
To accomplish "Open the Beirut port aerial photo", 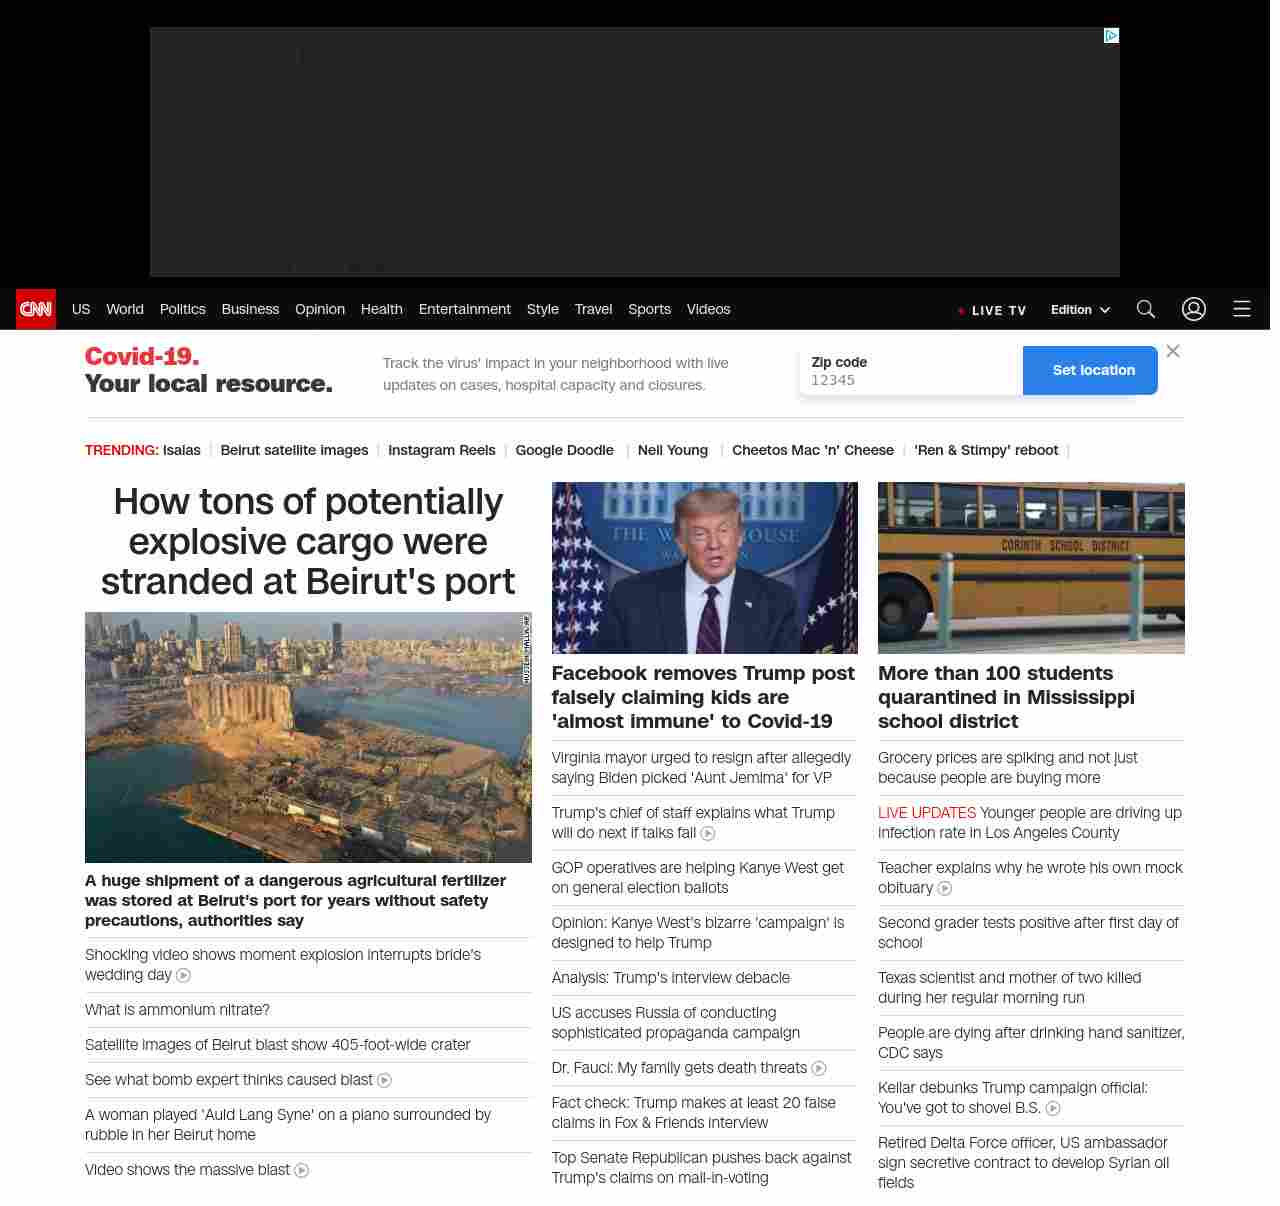I will coord(308,737).
